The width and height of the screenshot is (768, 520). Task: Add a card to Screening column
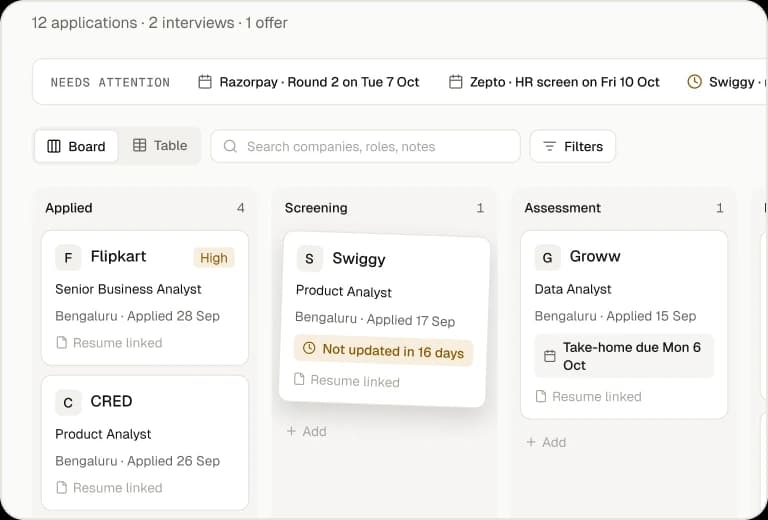point(307,431)
